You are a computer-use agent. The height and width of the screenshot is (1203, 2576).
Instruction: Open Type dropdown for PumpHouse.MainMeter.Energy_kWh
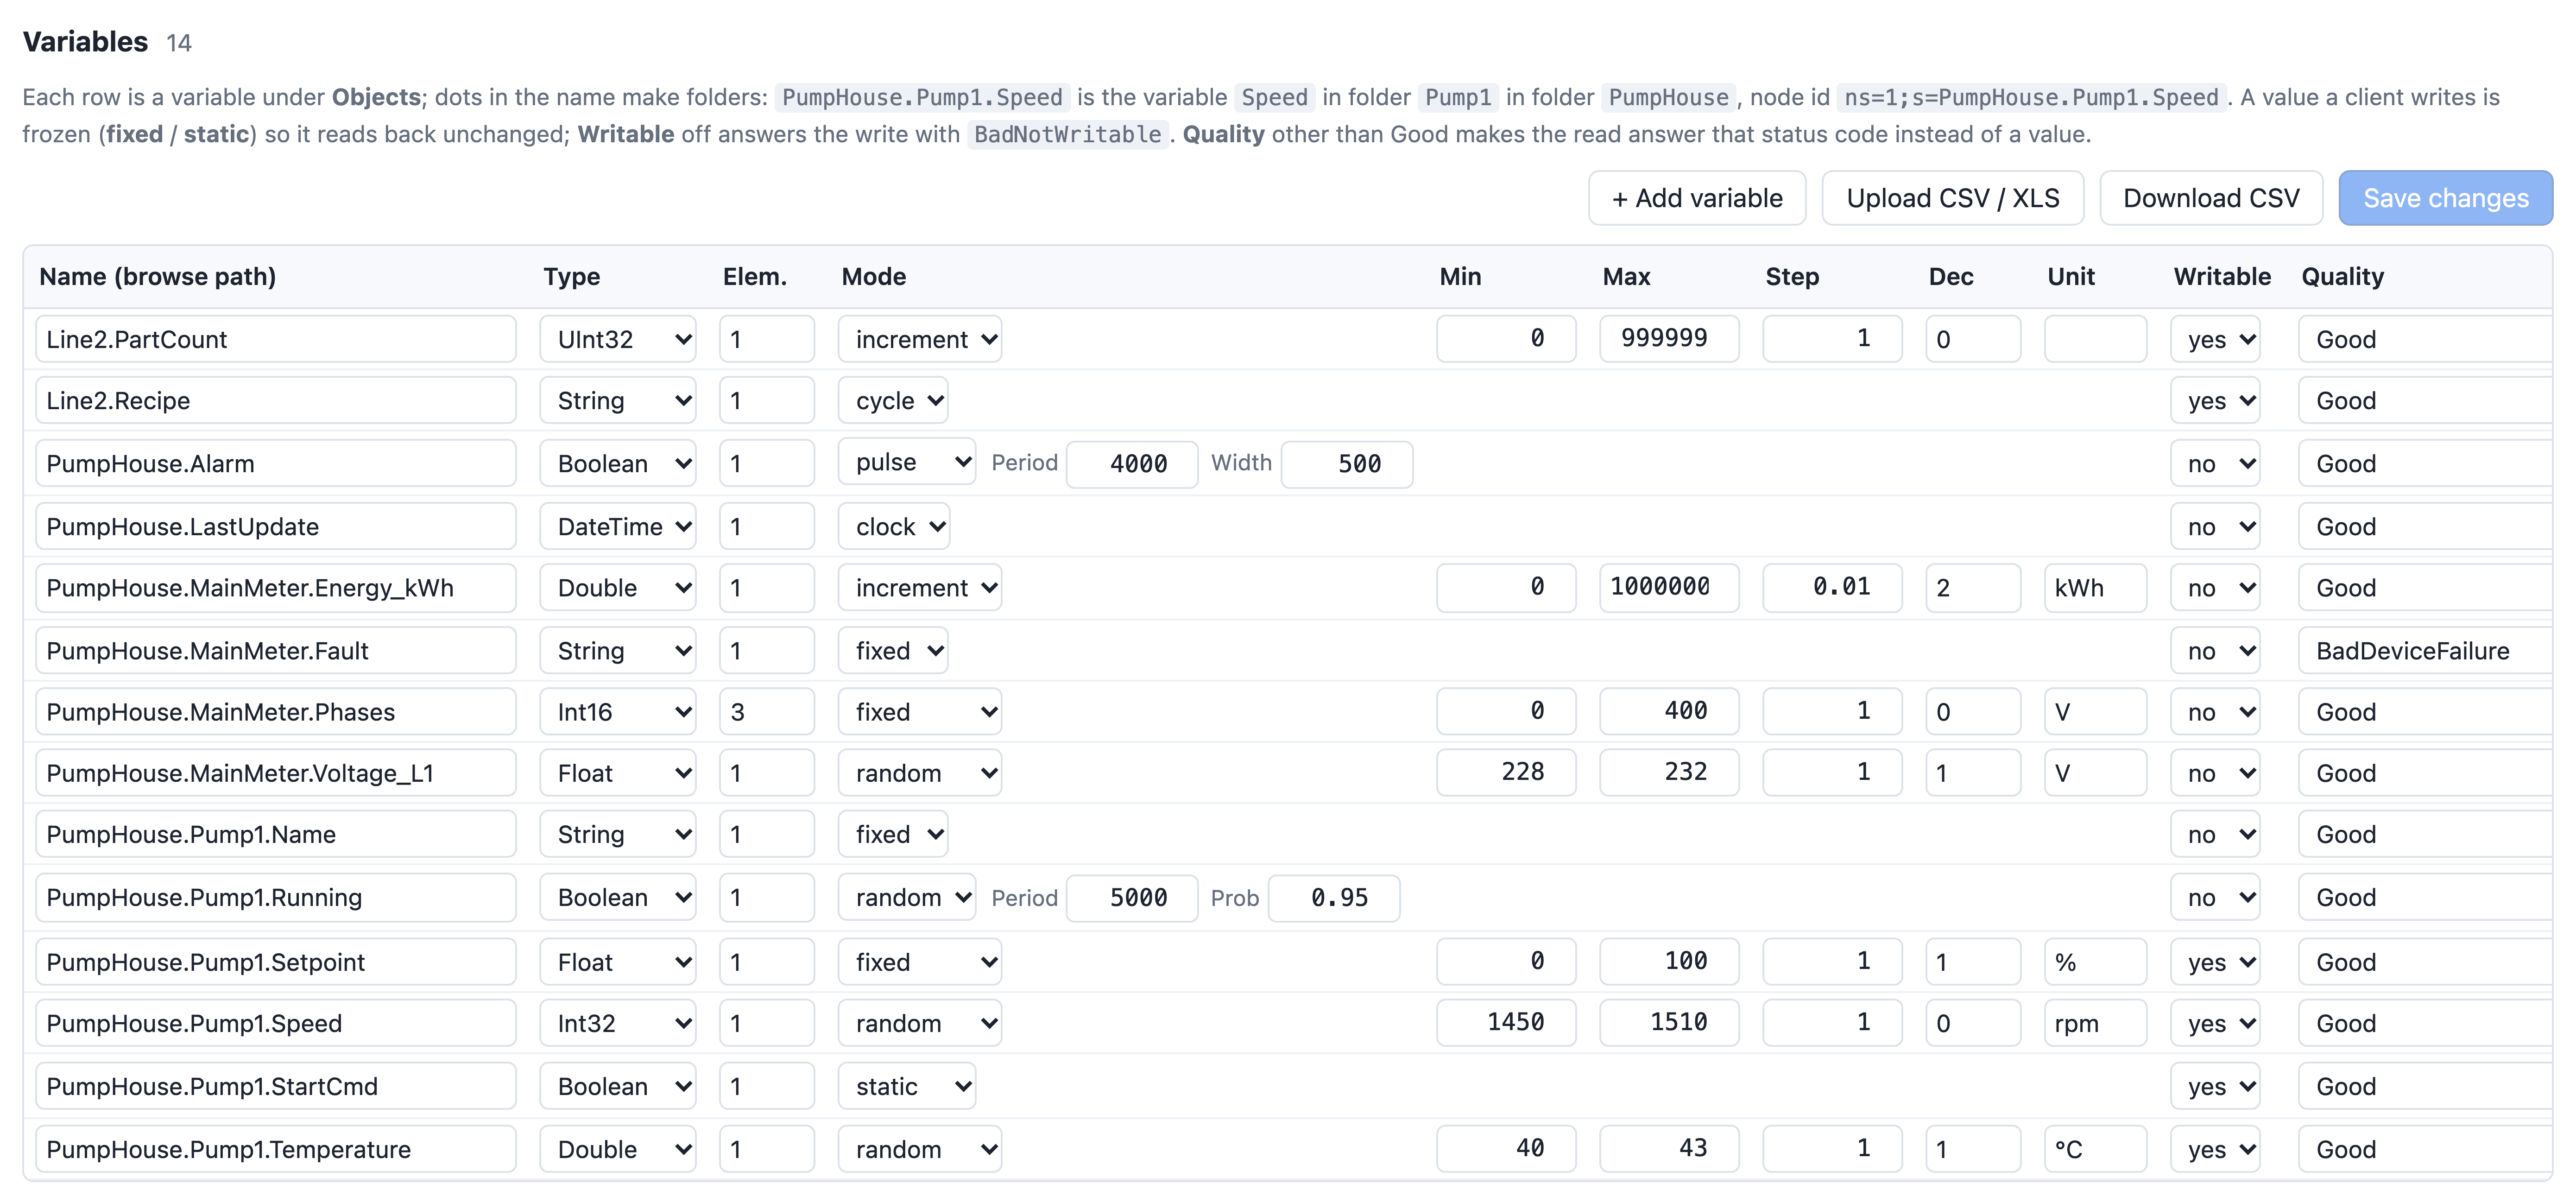point(618,588)
